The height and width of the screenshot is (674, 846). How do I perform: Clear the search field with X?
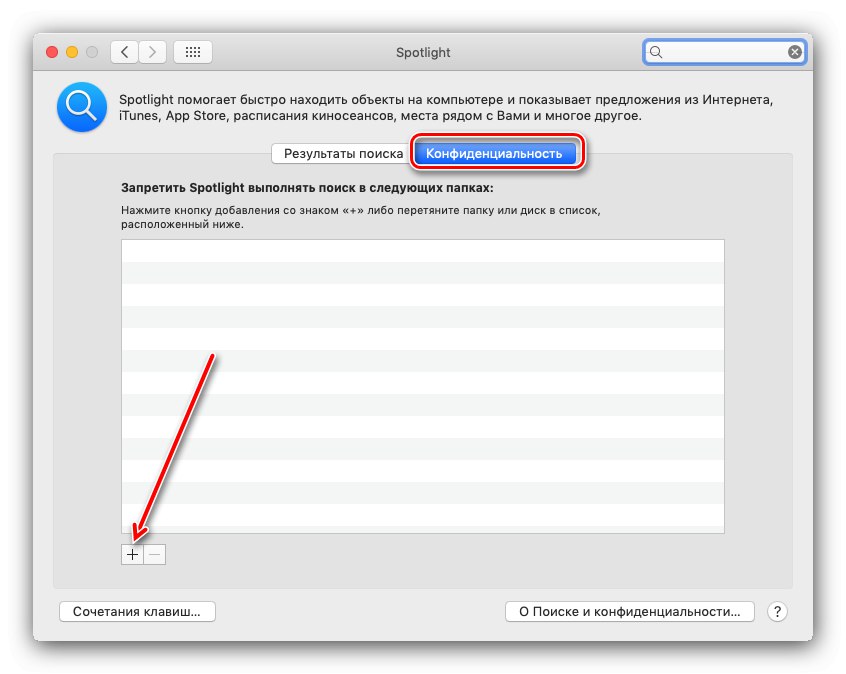(x=794, y=52)
